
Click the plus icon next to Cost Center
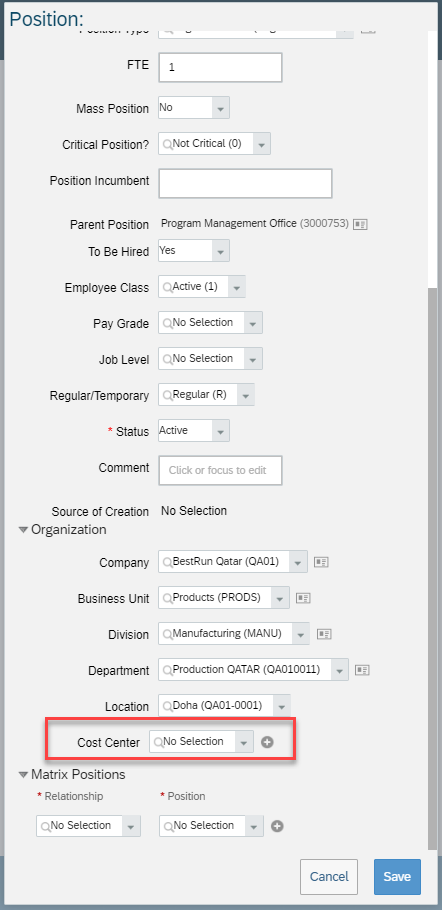point(267,742)
